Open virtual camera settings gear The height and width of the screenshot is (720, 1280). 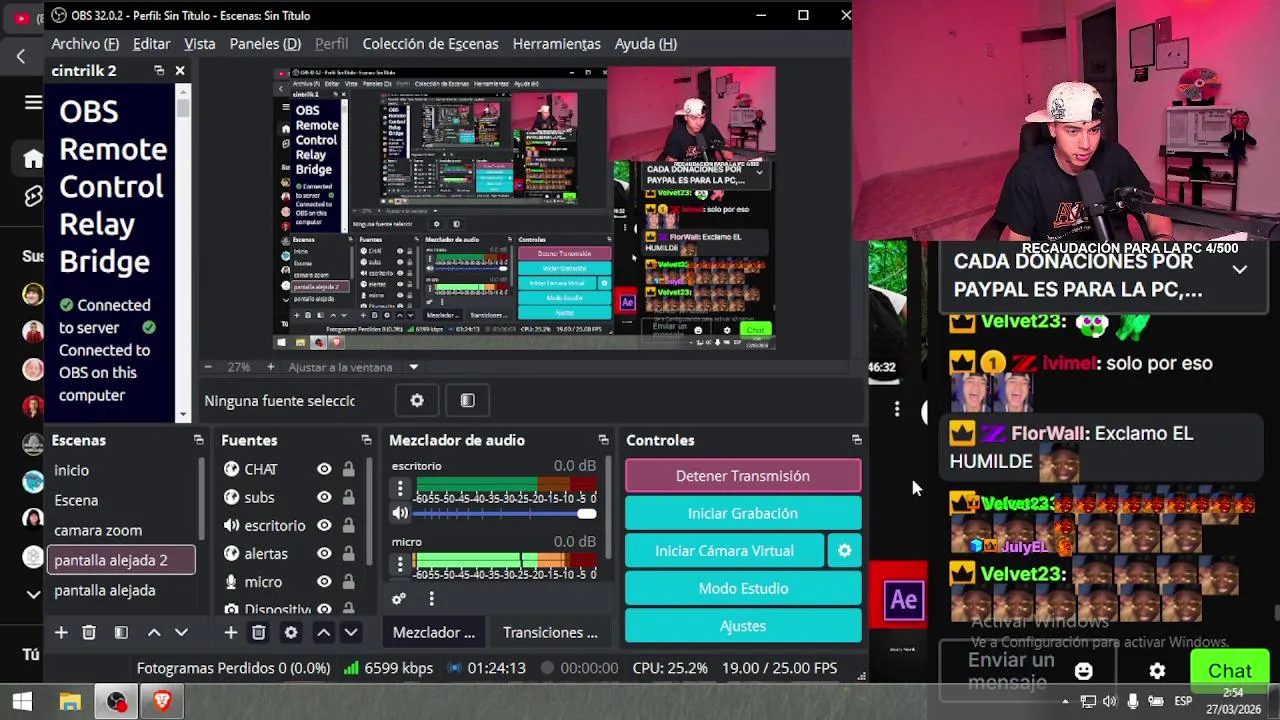(x=844, y=551)
